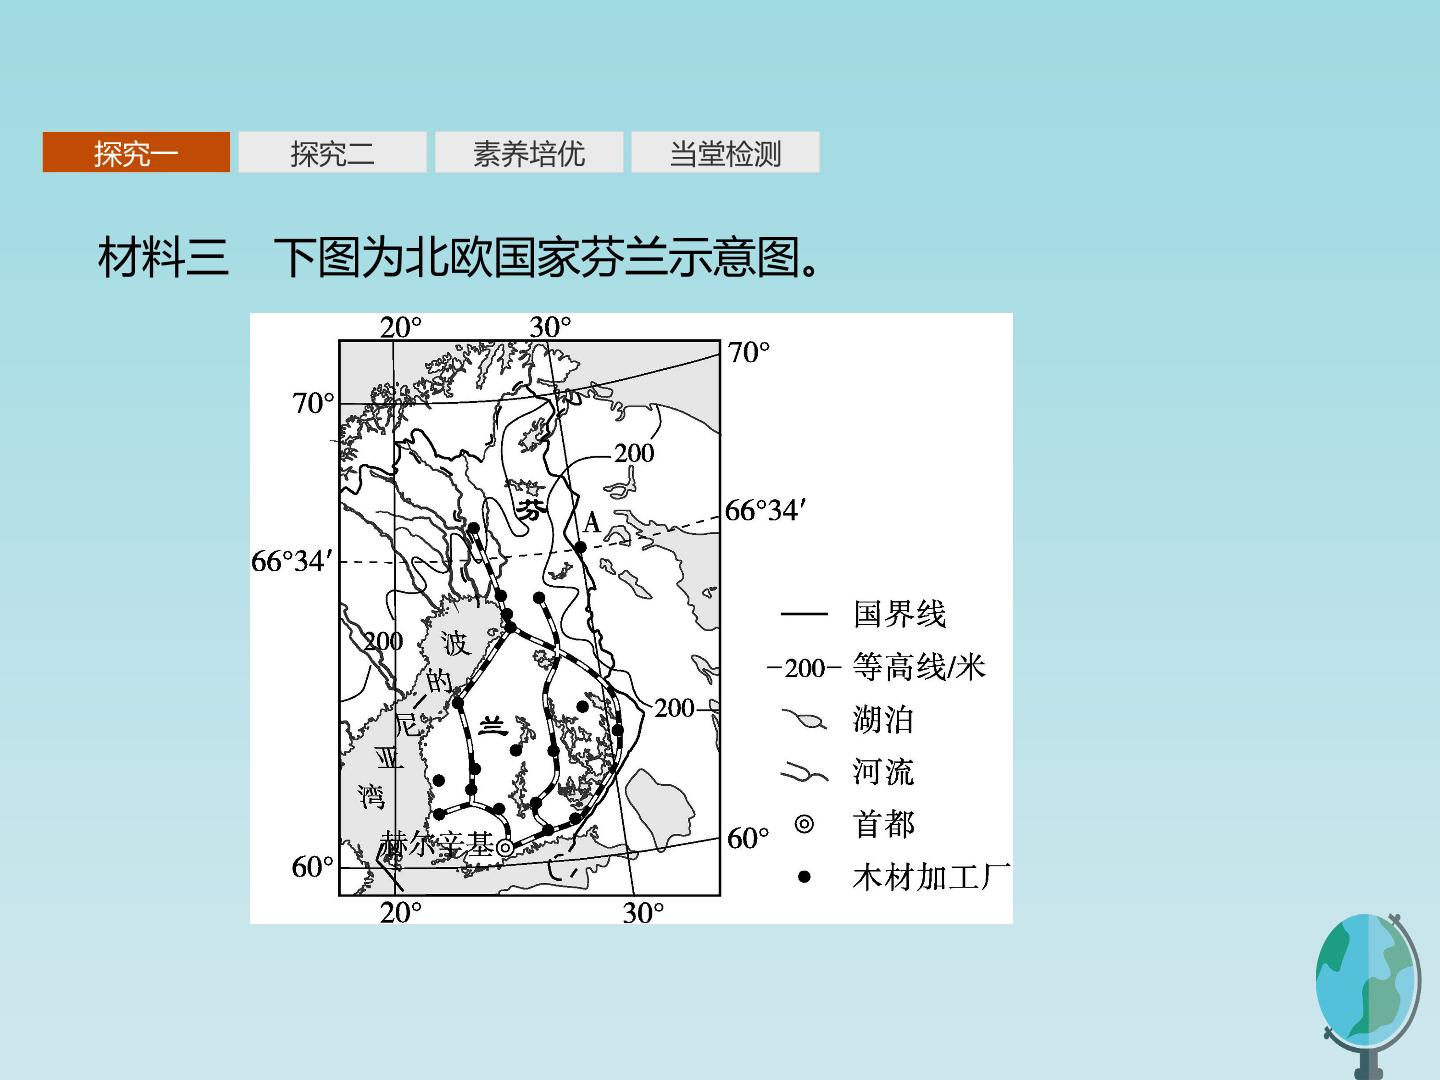Switch to the 探究二 tab

332,152
